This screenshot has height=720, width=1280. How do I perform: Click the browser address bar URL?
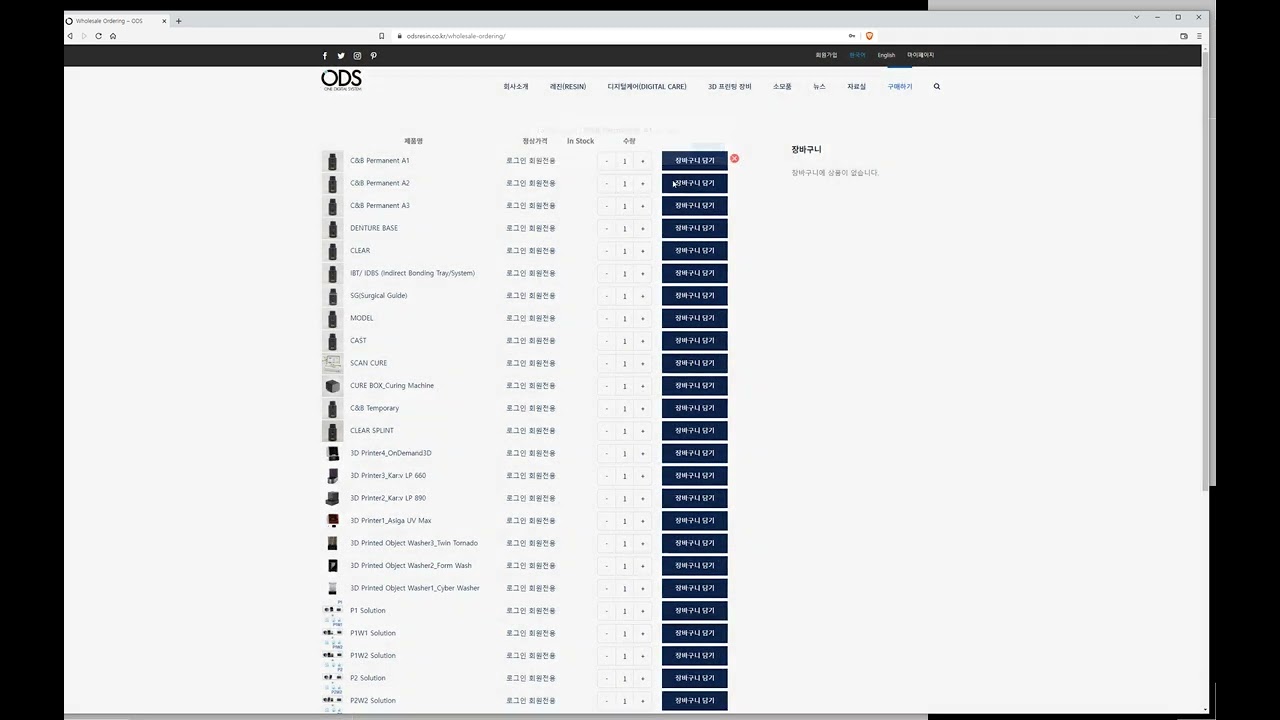[456, 36]
